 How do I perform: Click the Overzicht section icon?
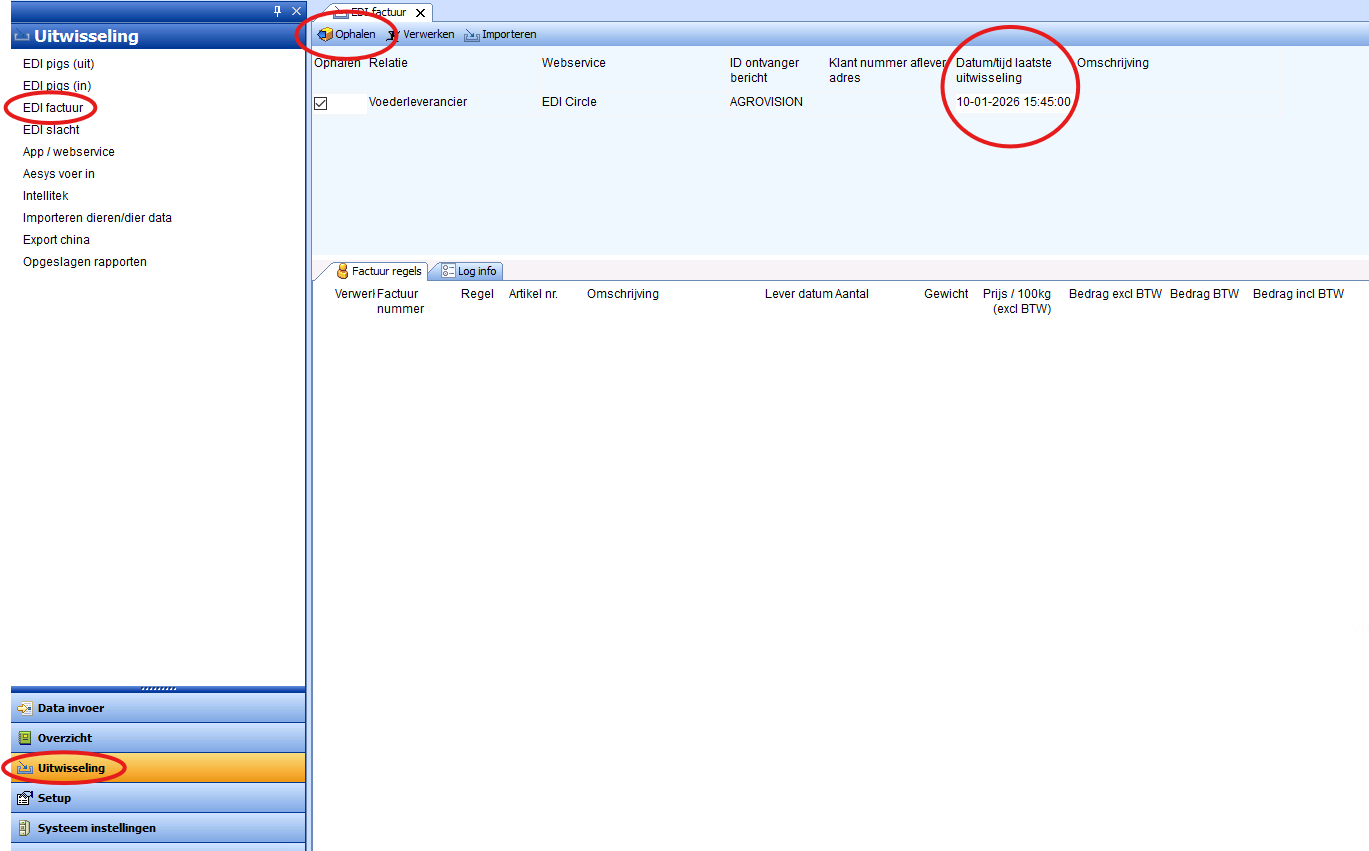pyautogui.click(x=25, y=738)
